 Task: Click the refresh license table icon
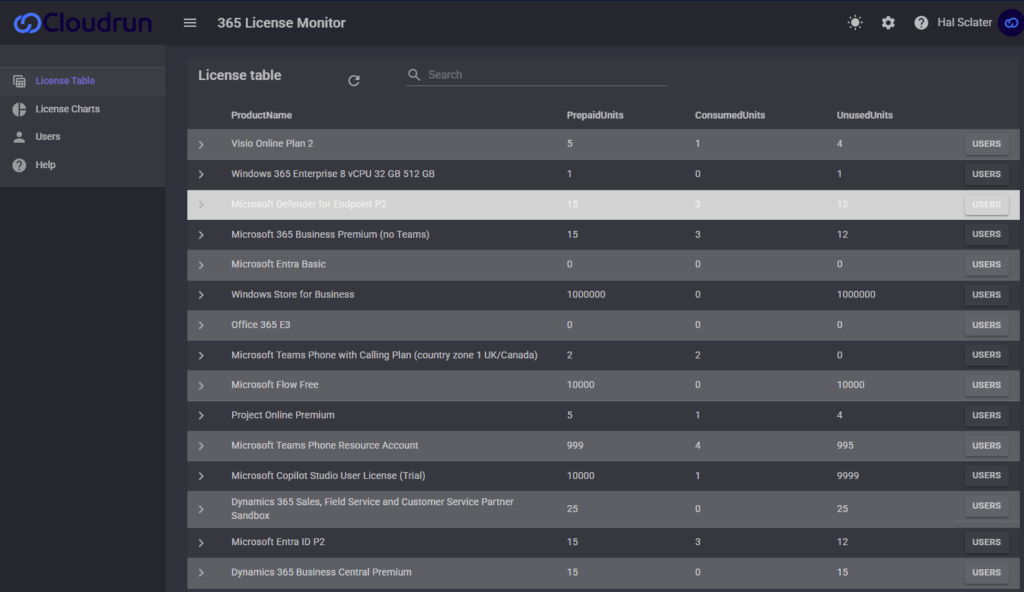[354, 81]
